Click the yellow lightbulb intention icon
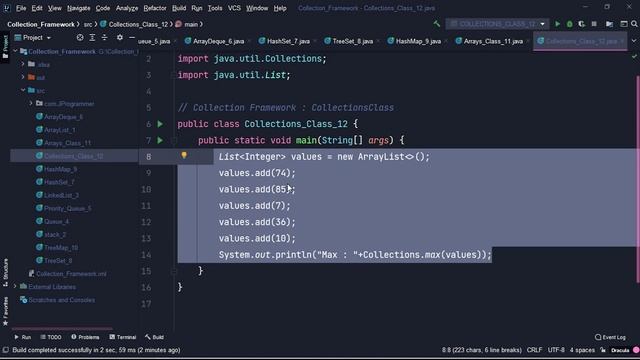Image resolution: width=640 pixels, height=360 pixels. (x=184, y=156)
